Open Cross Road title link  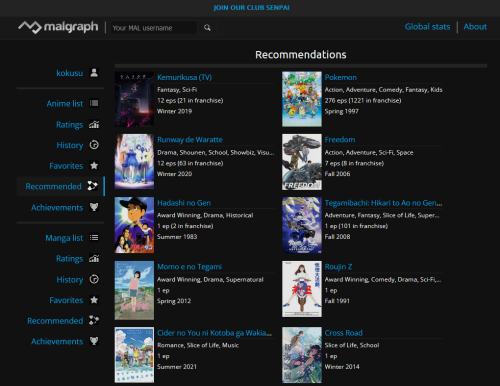click(x=343, y=333)
